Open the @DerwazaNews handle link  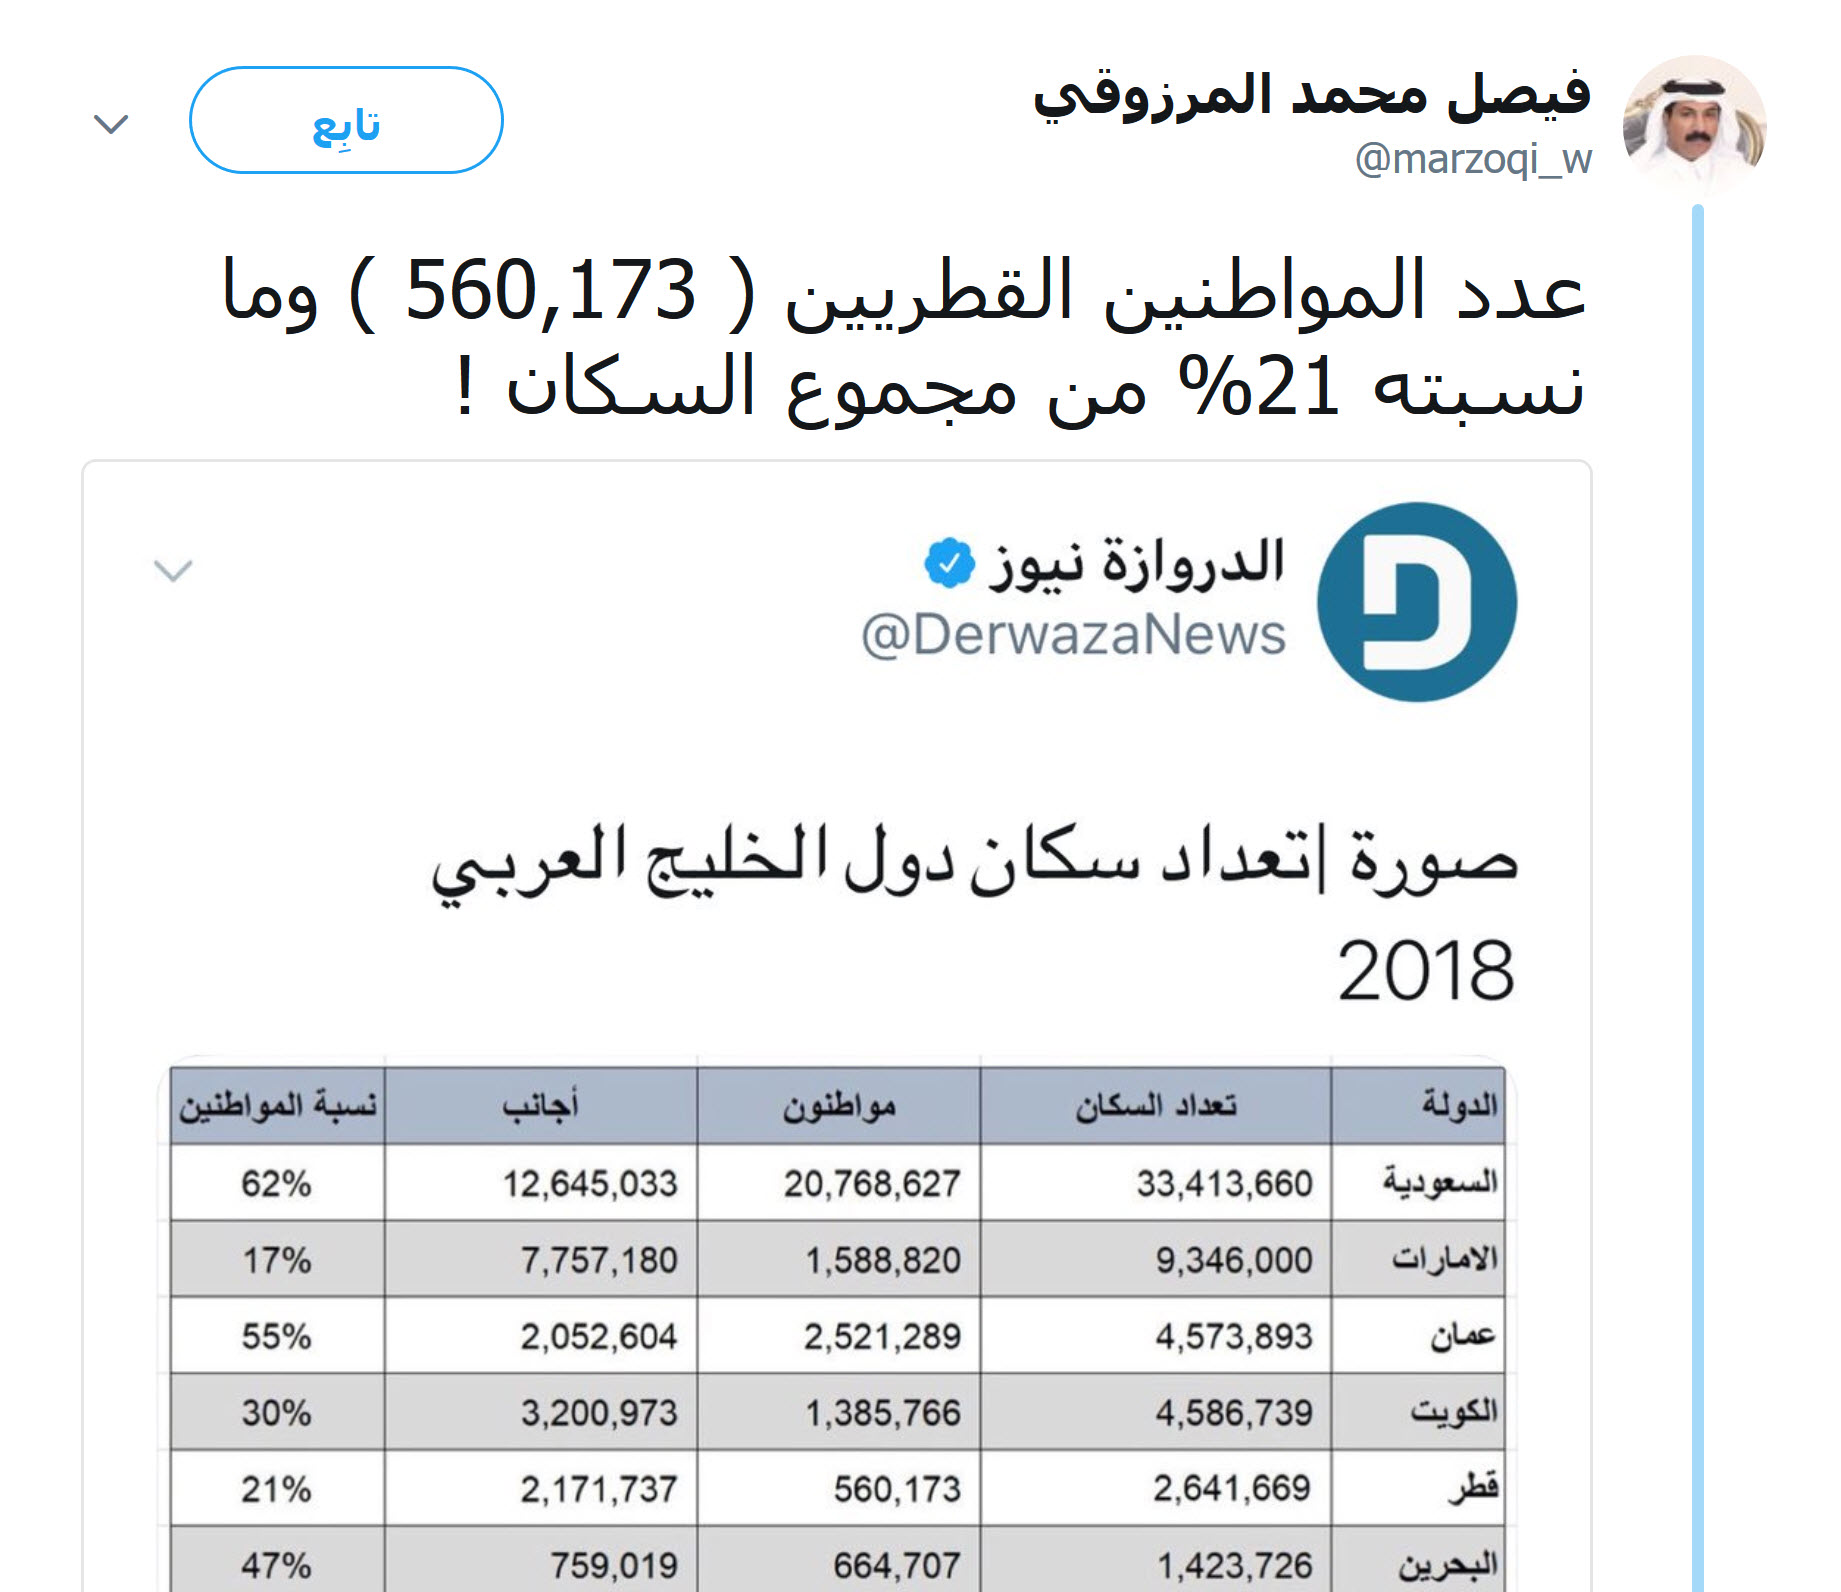pyautogui.click(x=1073, y=635)
